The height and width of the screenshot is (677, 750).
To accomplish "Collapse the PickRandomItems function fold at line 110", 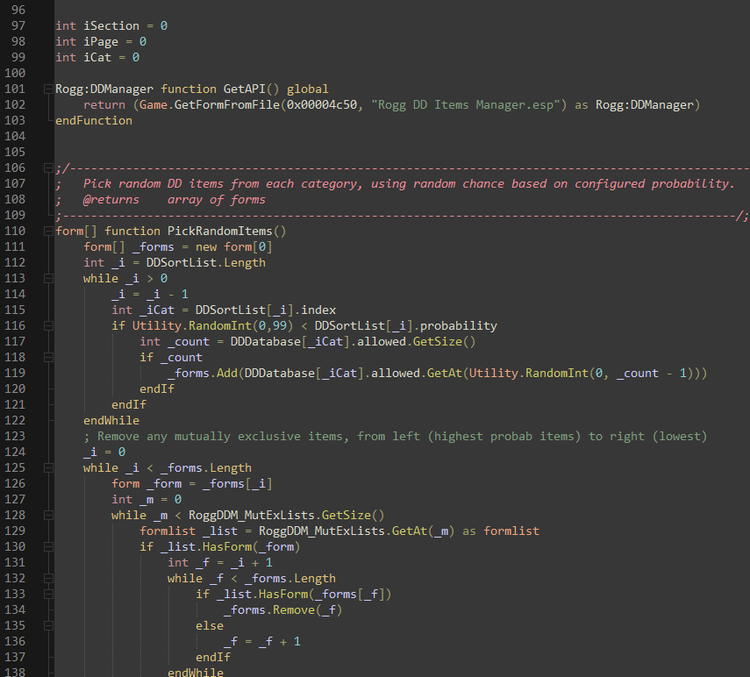I will click(48, 231).
